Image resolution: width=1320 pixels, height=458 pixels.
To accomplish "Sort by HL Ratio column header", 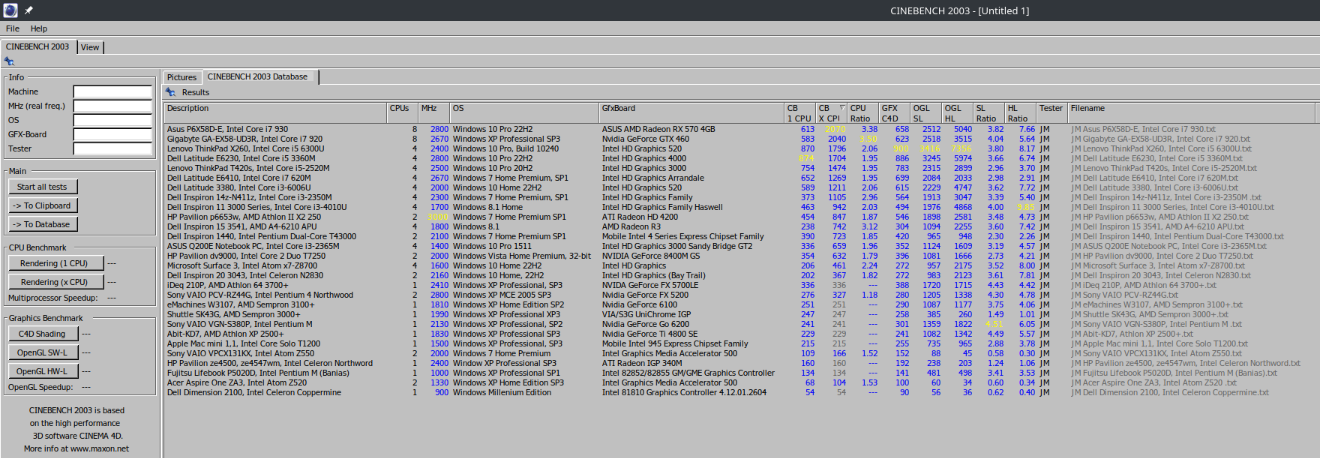I will 1022,112.
